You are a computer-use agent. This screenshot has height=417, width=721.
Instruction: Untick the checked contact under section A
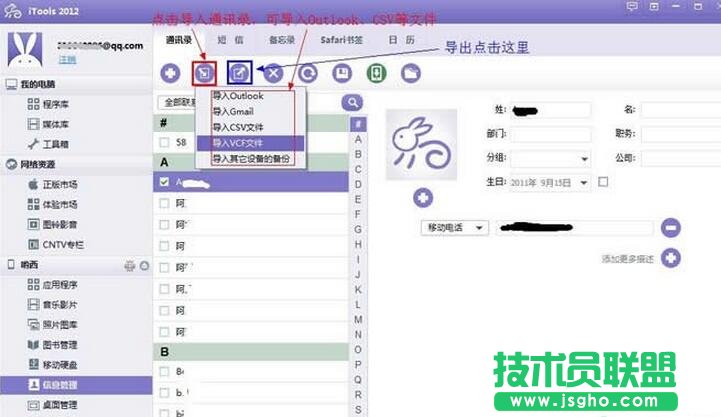164,182
